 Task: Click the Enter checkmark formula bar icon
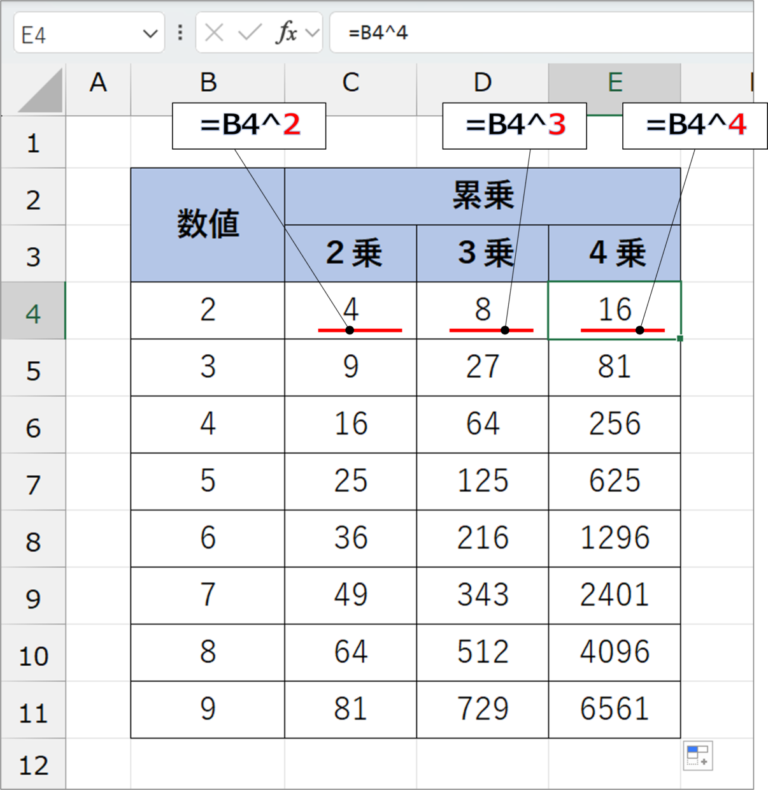249,33
